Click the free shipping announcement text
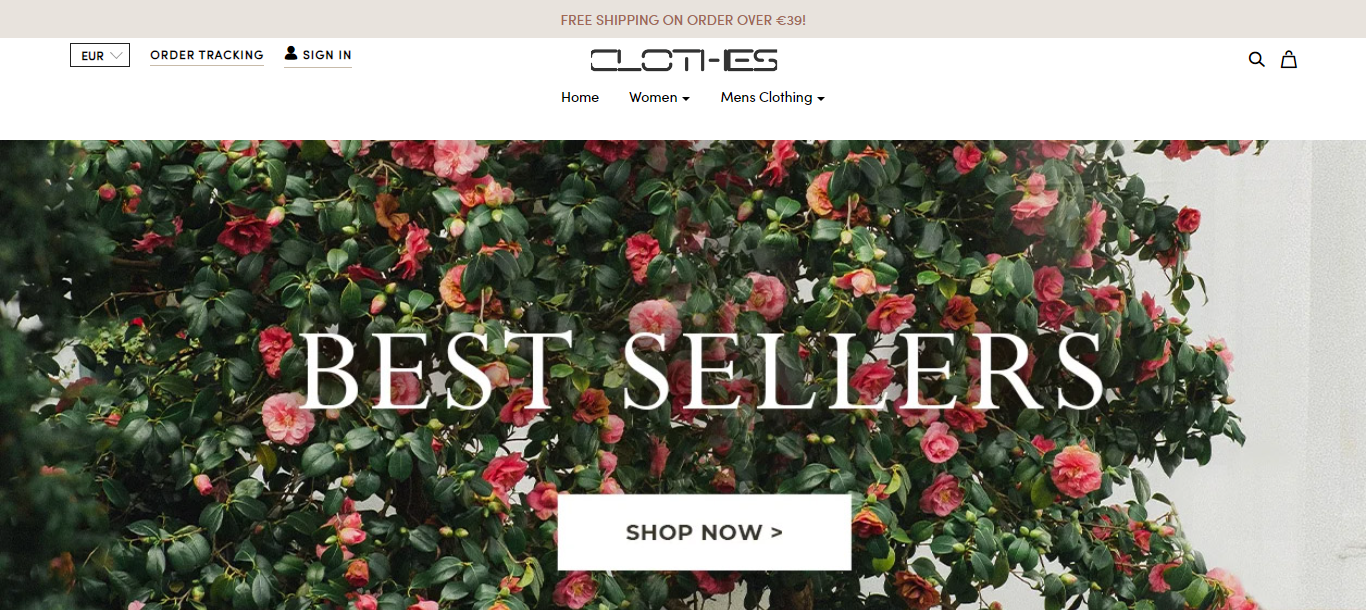This screenshot has width=1366, height=610. [683, 20]
